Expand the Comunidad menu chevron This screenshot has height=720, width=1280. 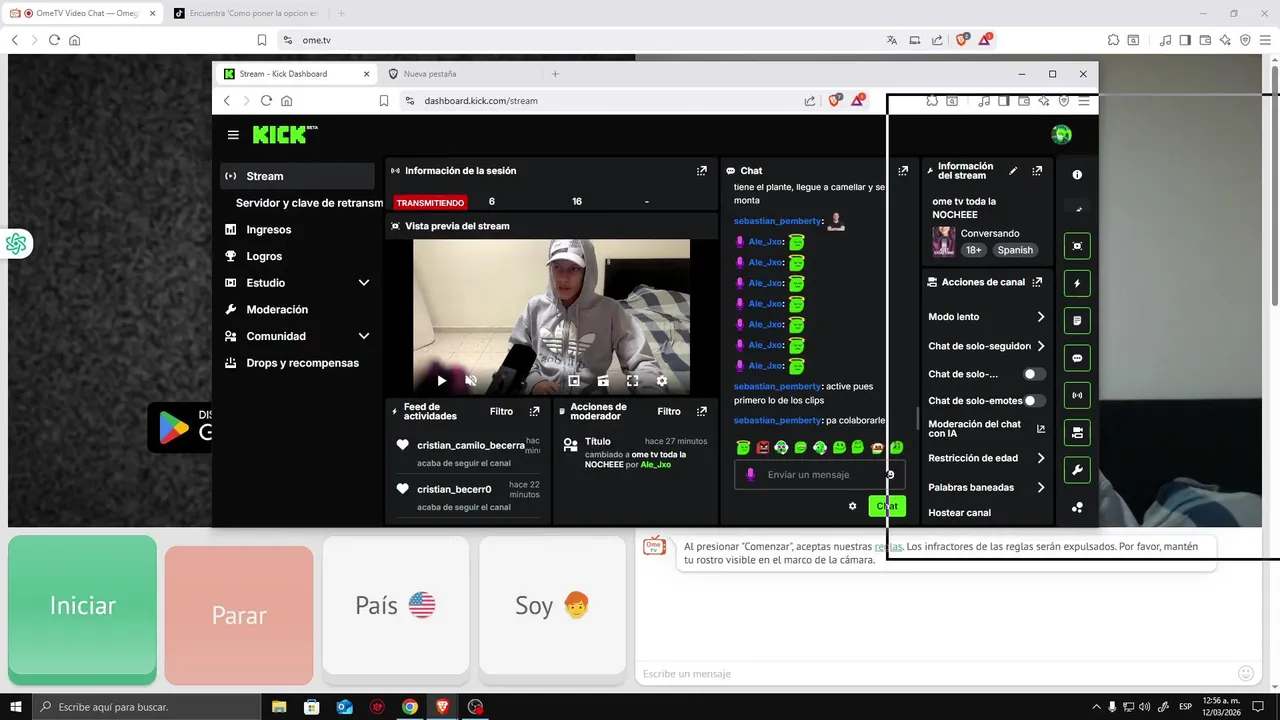click(x=364, y=336)
